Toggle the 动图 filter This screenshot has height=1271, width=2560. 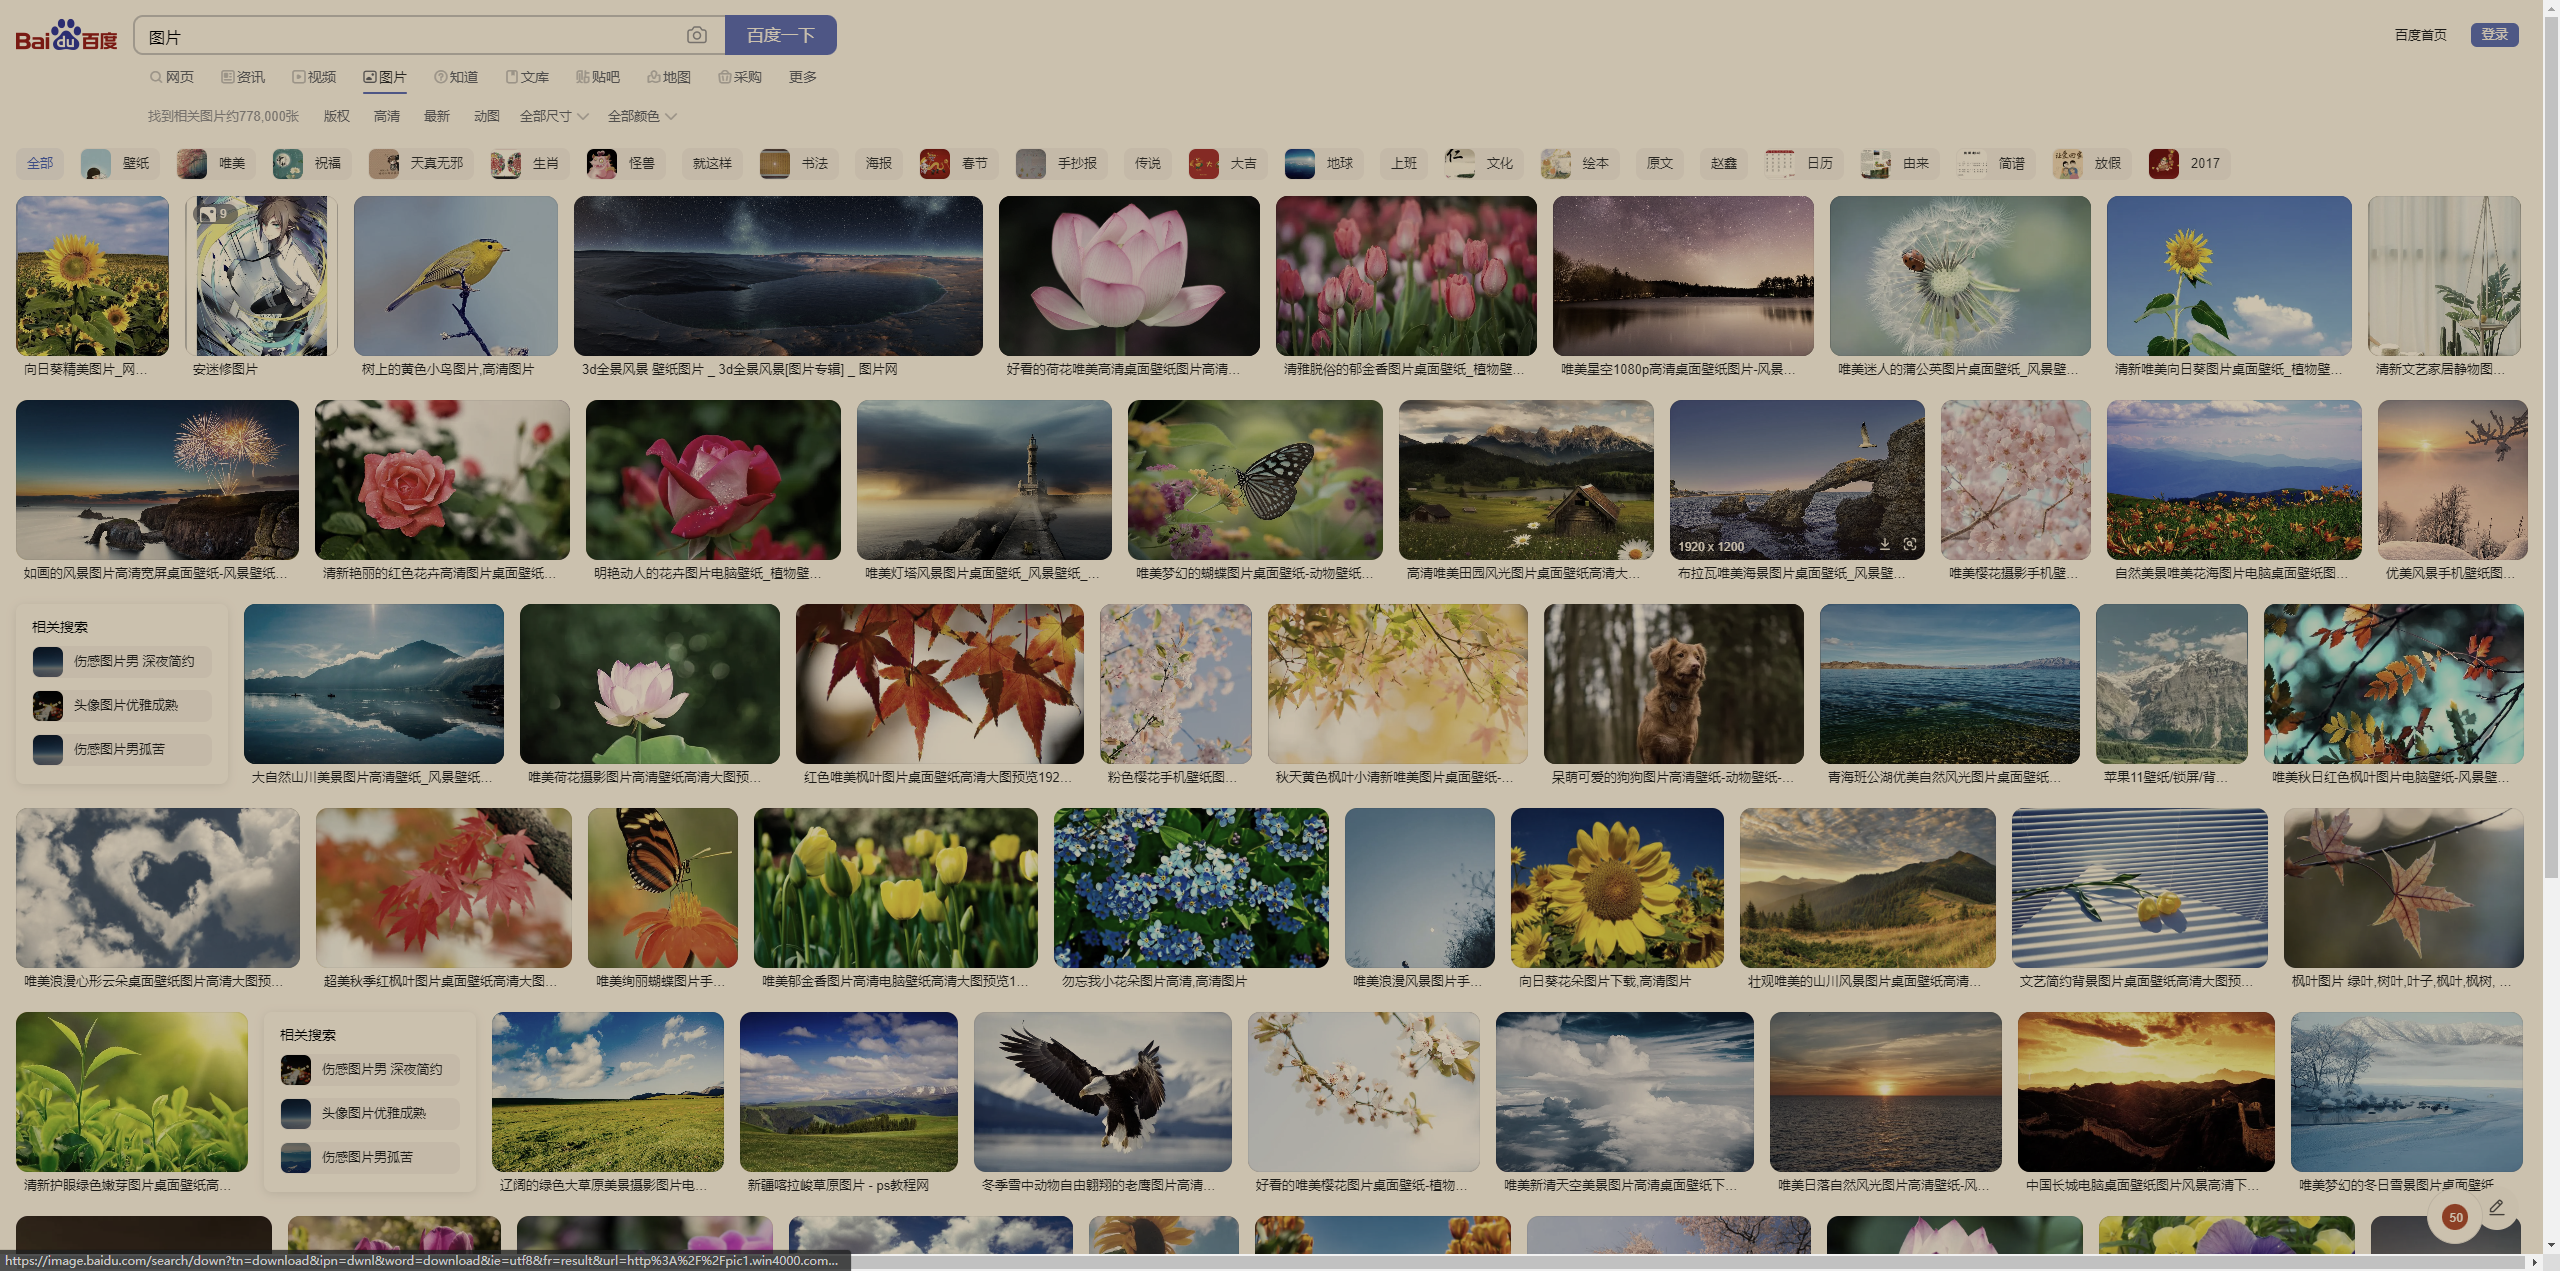[x=487, y=116]
